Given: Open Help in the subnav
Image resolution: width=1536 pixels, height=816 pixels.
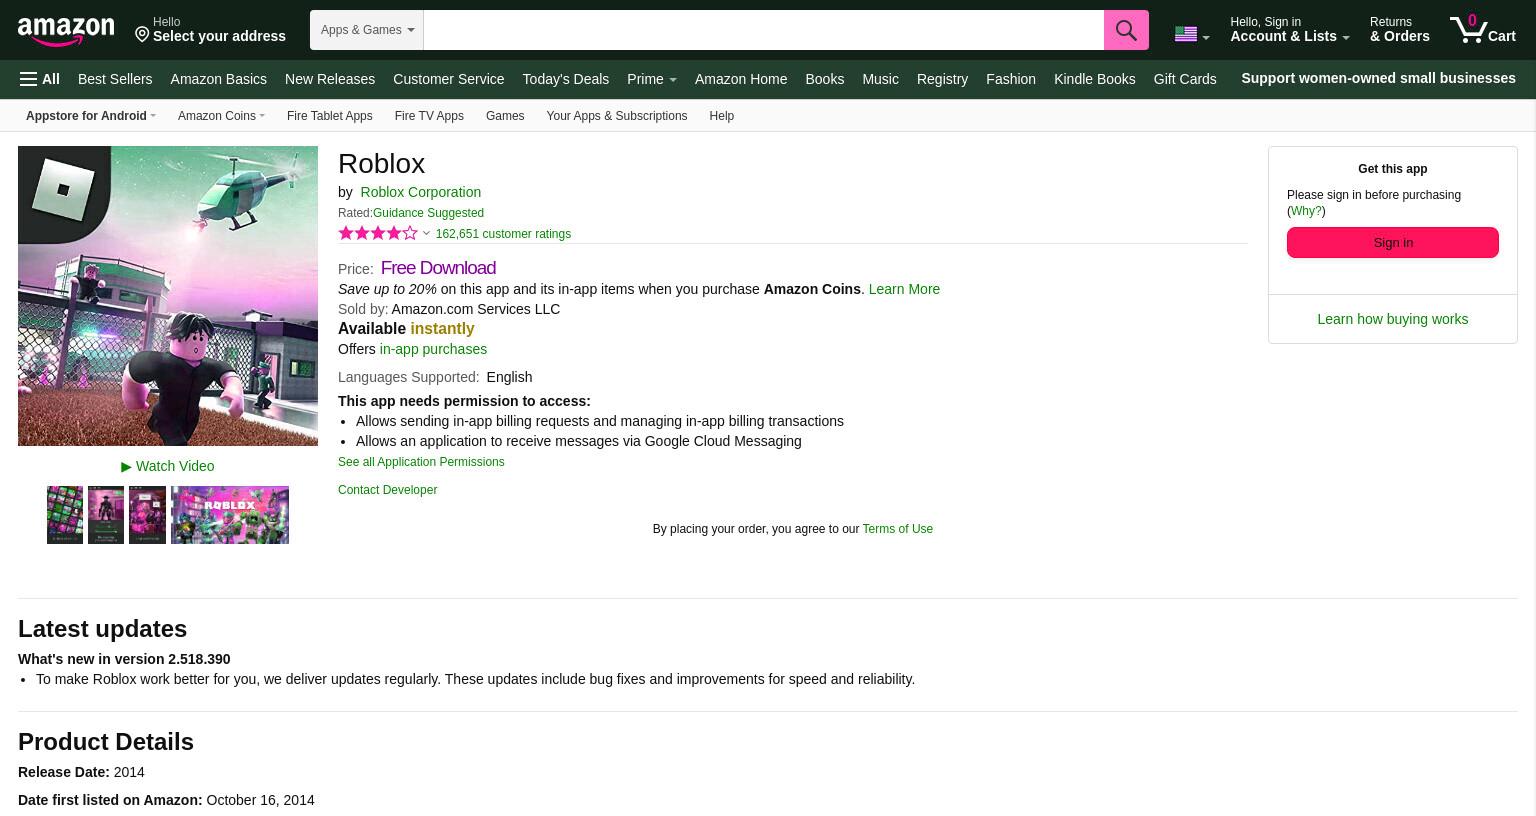Looking at the screenshot, I should pos(721,116).
